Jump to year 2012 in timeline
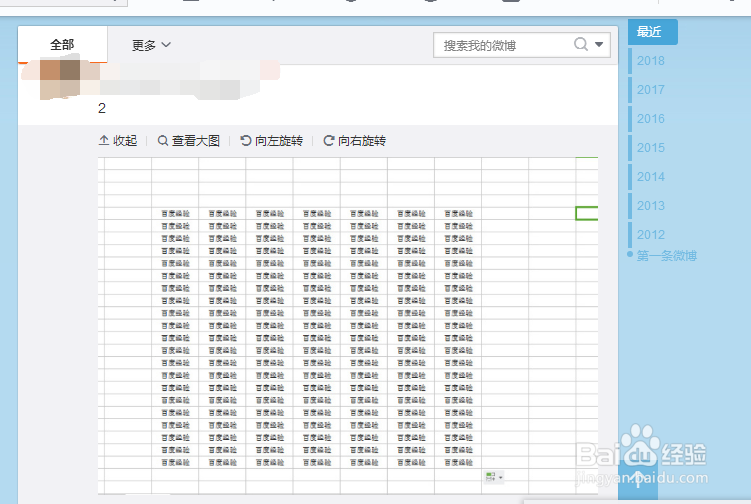This screenshot has width=751, height=504. pyautogui.click(x=650, y=235)
